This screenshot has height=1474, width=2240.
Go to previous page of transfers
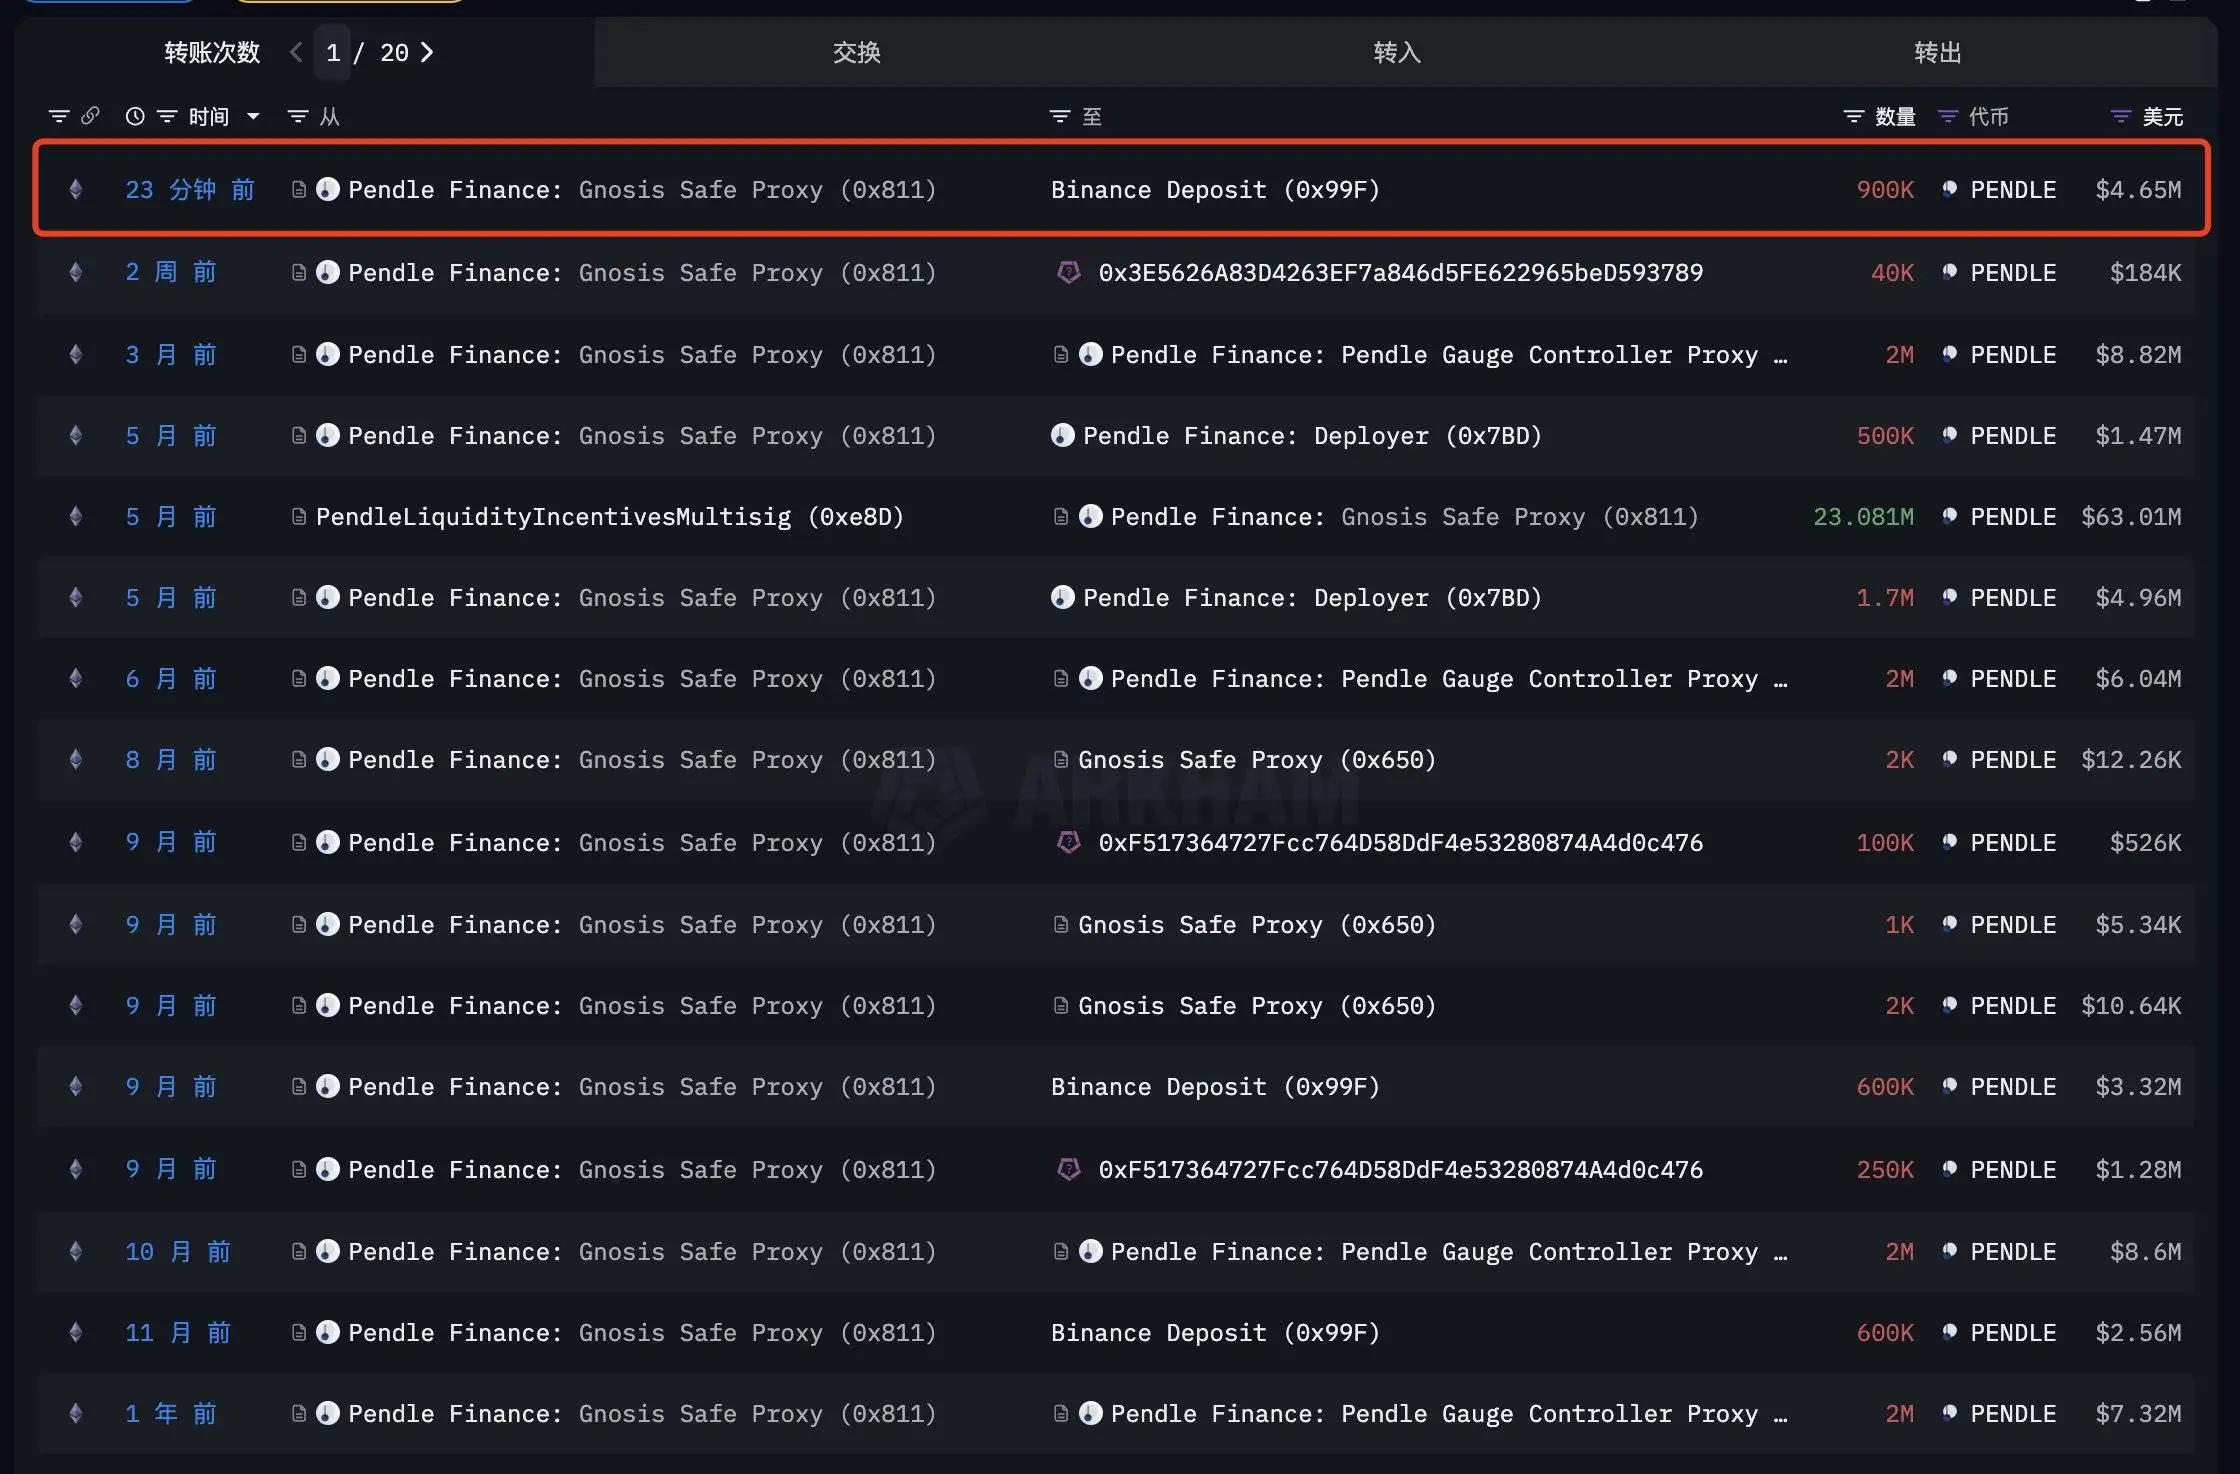(x=296, y=52)
